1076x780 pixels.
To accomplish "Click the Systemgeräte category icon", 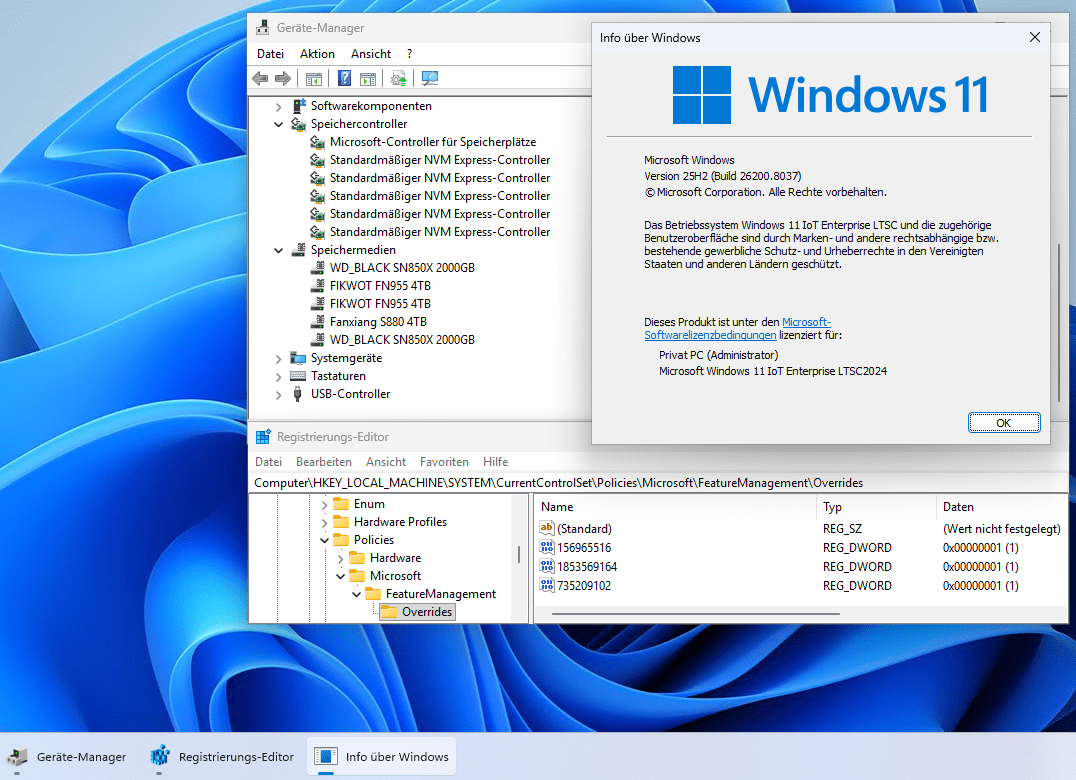I will [x=298, y=358].
